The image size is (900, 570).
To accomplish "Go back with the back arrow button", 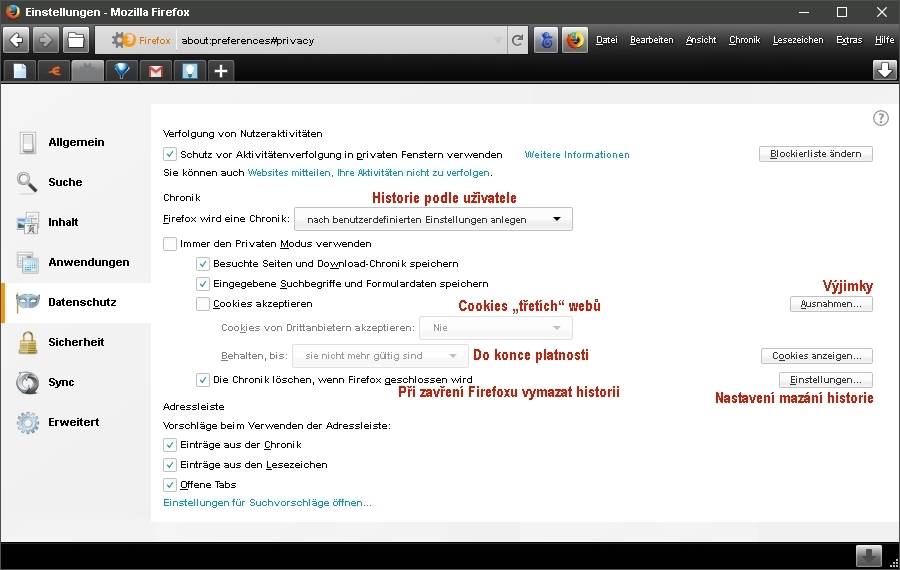I will 16,40.
